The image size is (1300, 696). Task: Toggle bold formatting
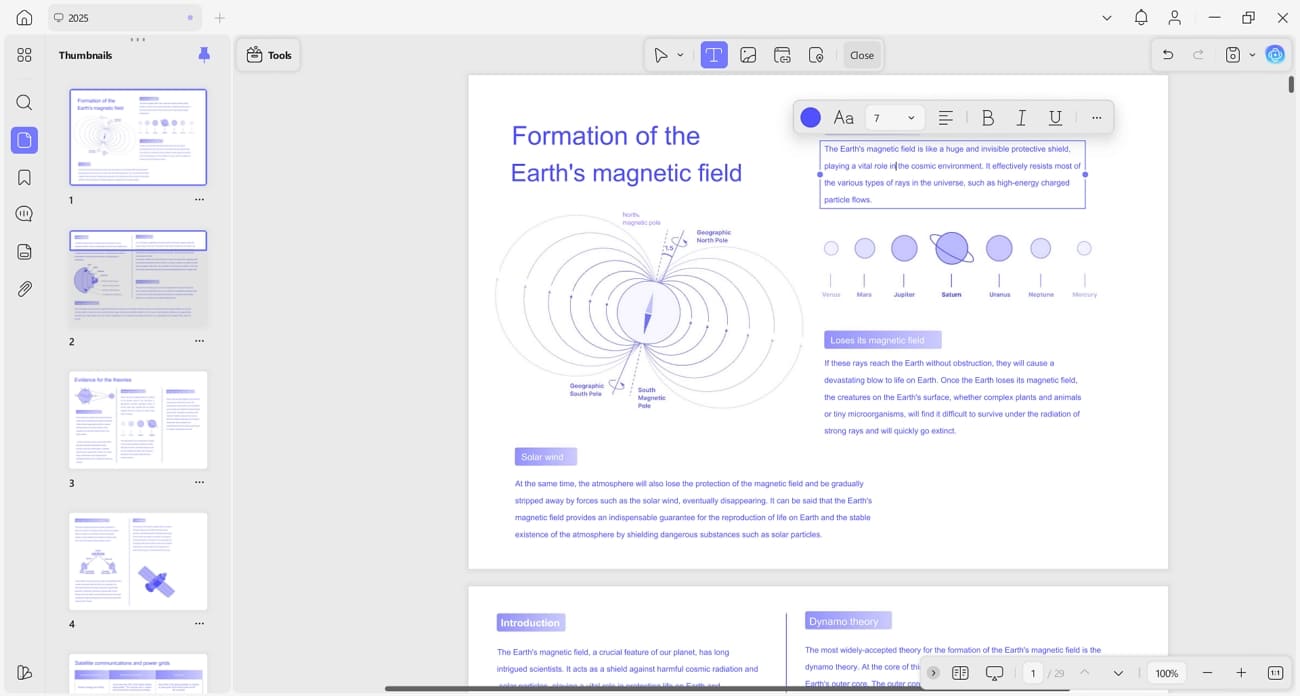click(x=987, y=118)
